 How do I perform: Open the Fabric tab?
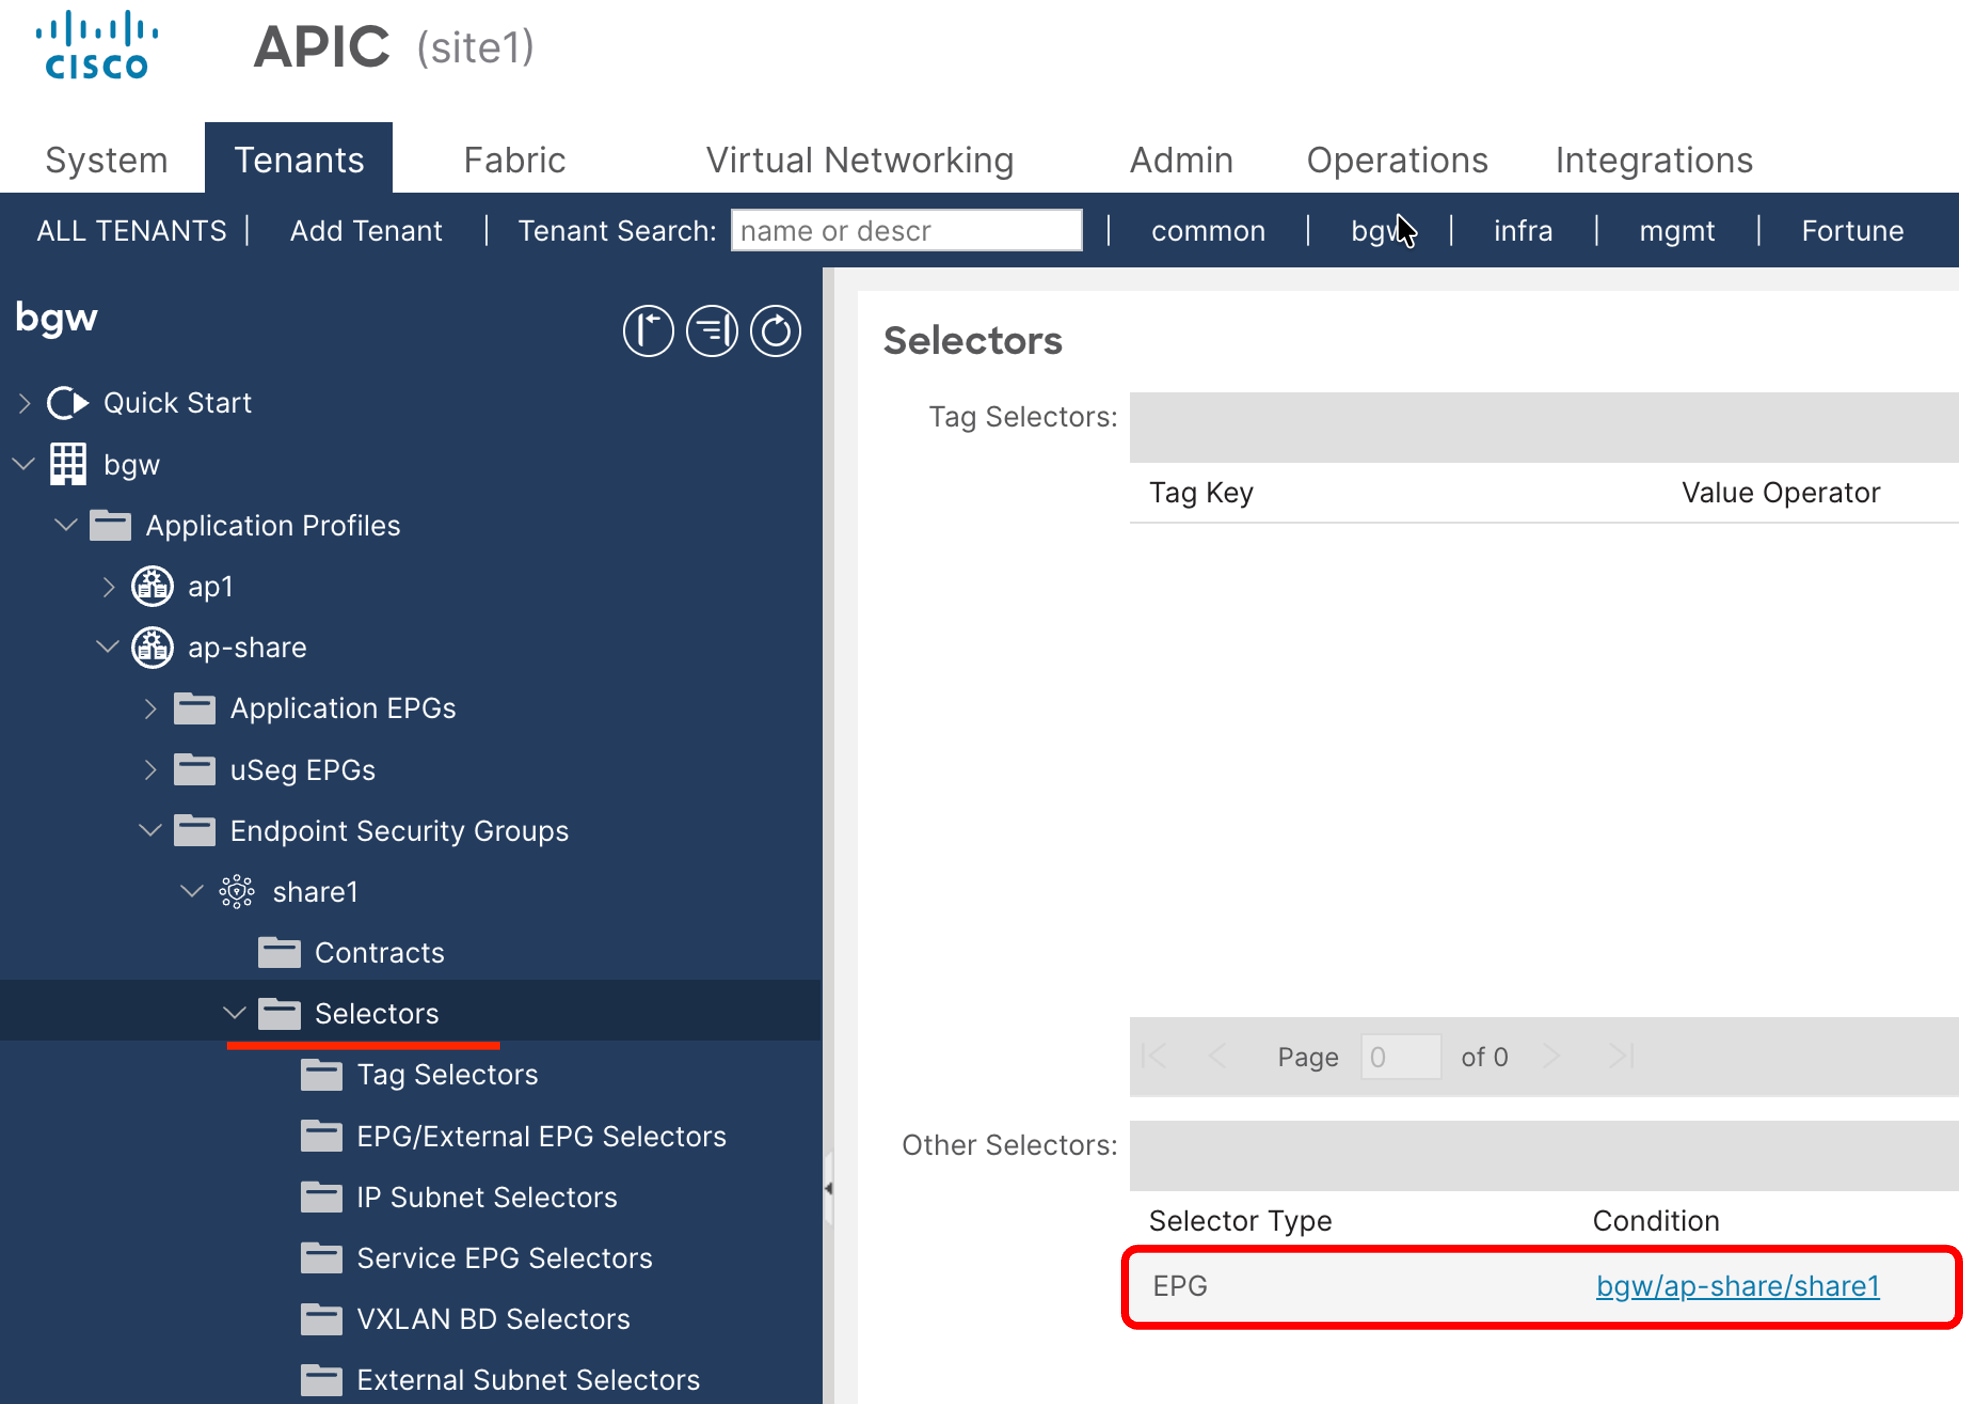(514, 160)
